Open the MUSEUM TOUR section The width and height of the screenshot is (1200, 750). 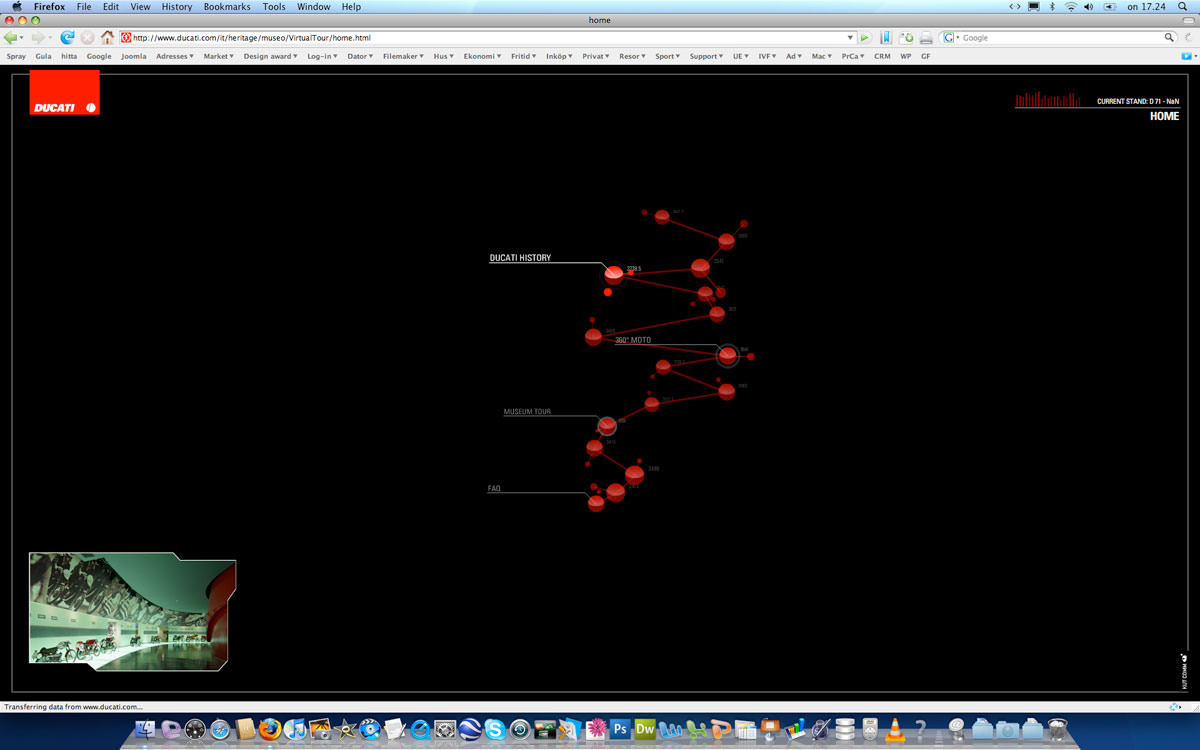[x=527, y=412]
